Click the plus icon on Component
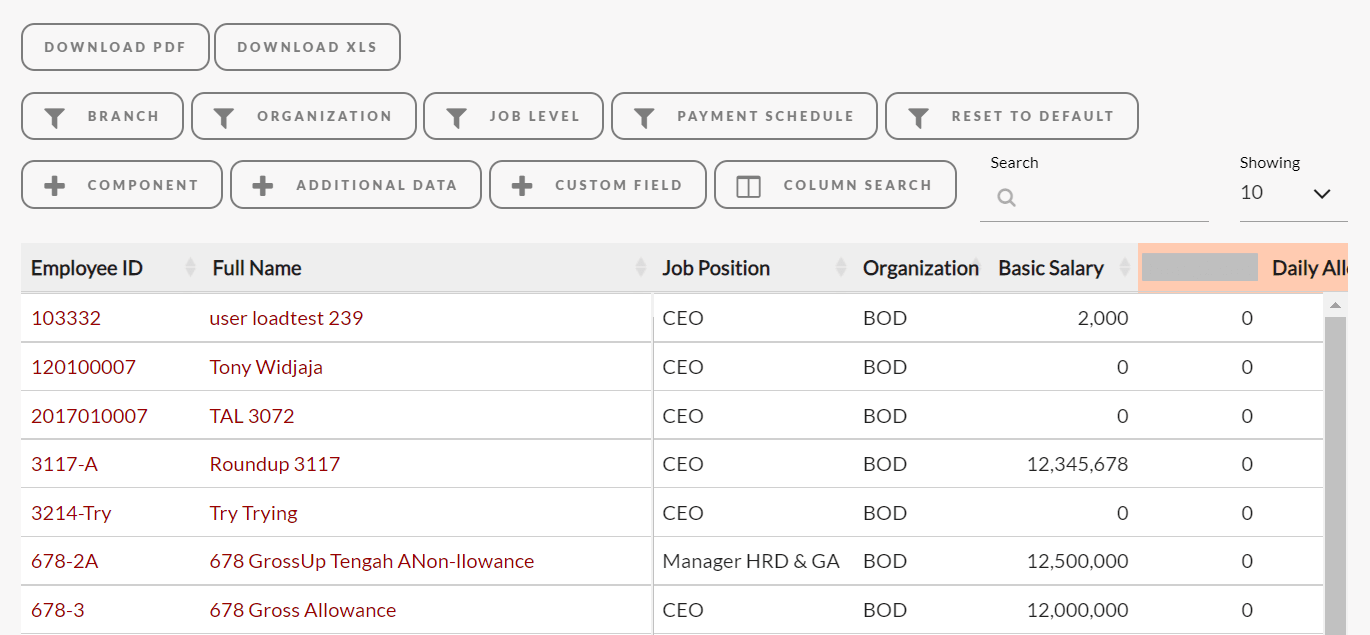 click(56, 186)
